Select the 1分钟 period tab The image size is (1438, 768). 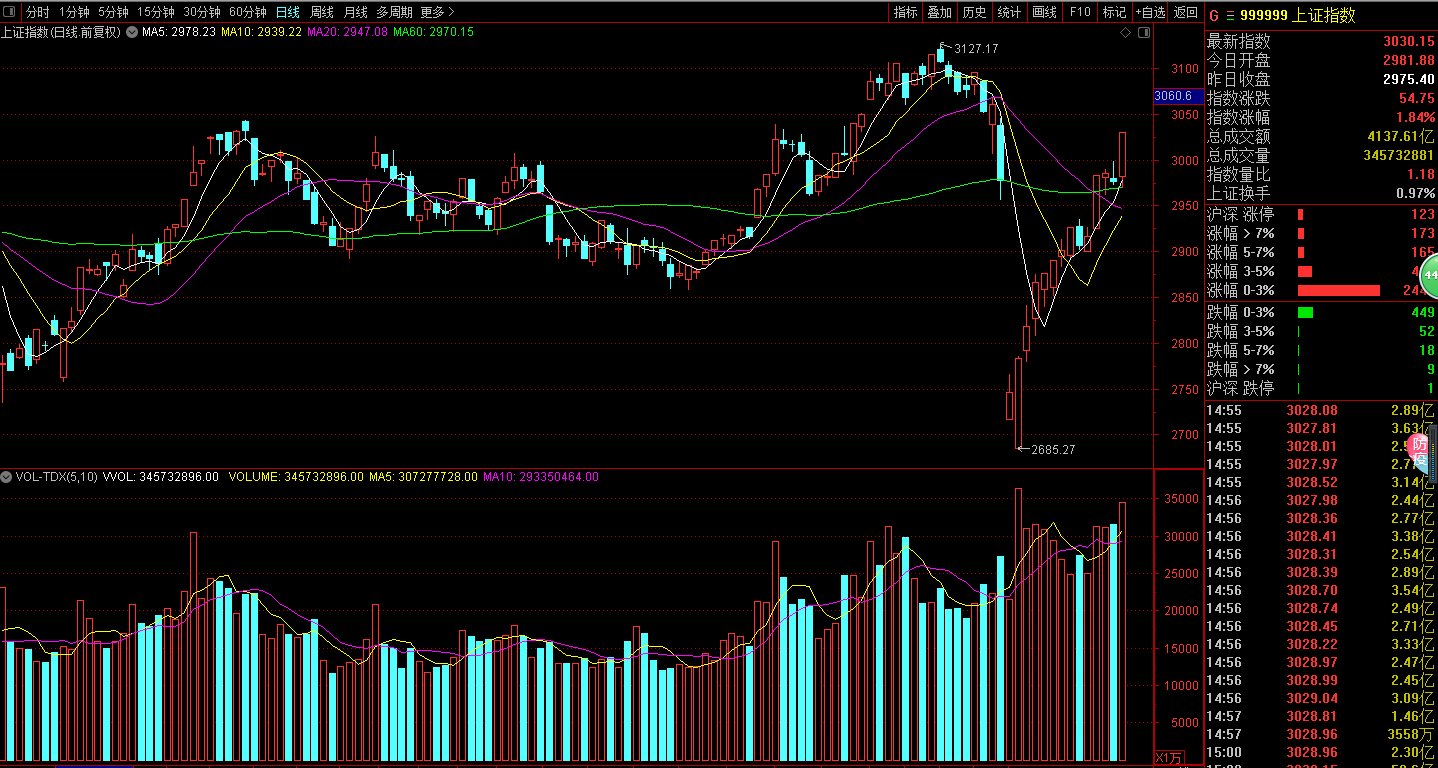(x=74, y=12)
